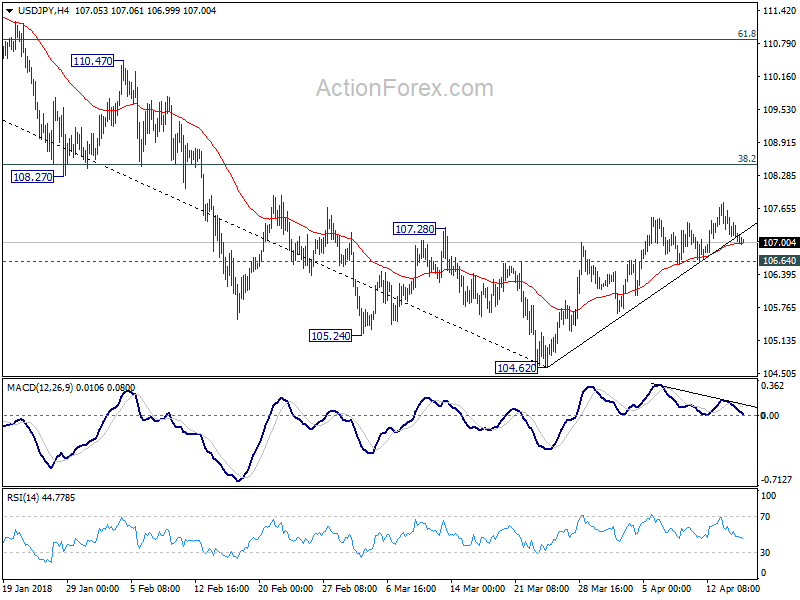Select the 14 Mar 00:00 time label
Image resolution: width=800 pixels, height=600 pixels.
point(477,588)
